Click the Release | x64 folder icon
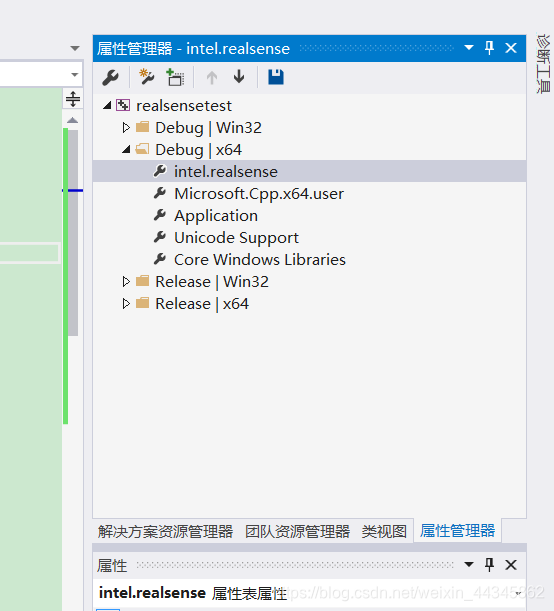The width and height of the screenshot is (554, 611). pyautogui.click(x=143, y=303)
